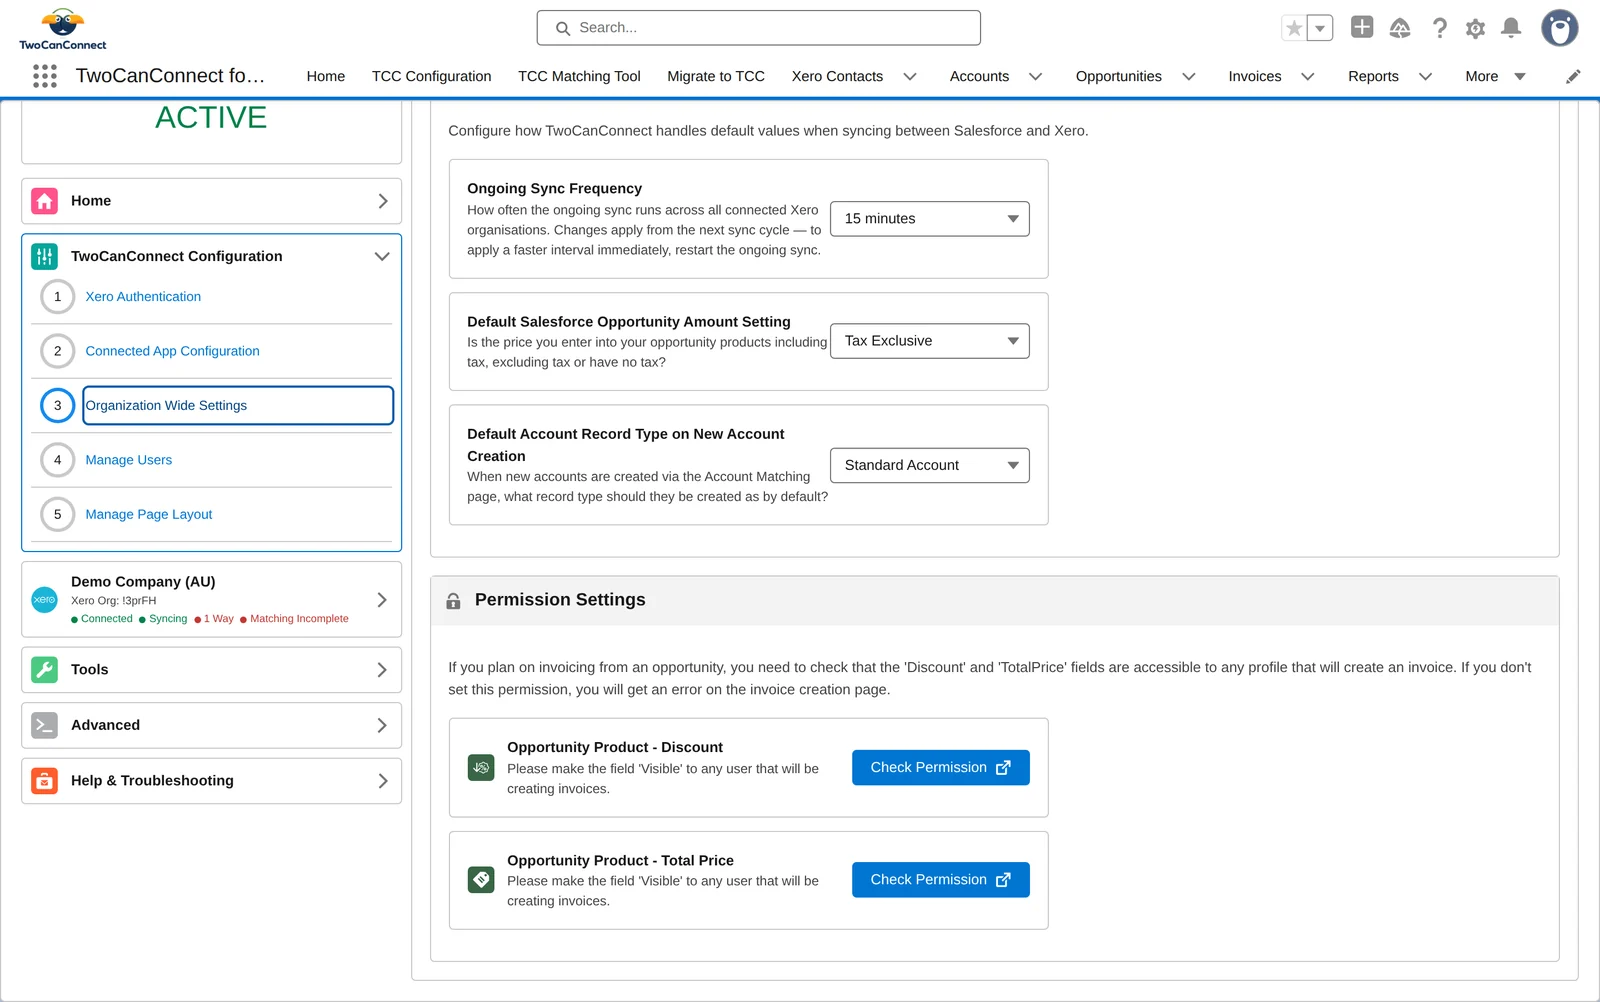Click step 5 circle for Manage Page Layout
The image size is (1600, 1002).
point(58,515)
